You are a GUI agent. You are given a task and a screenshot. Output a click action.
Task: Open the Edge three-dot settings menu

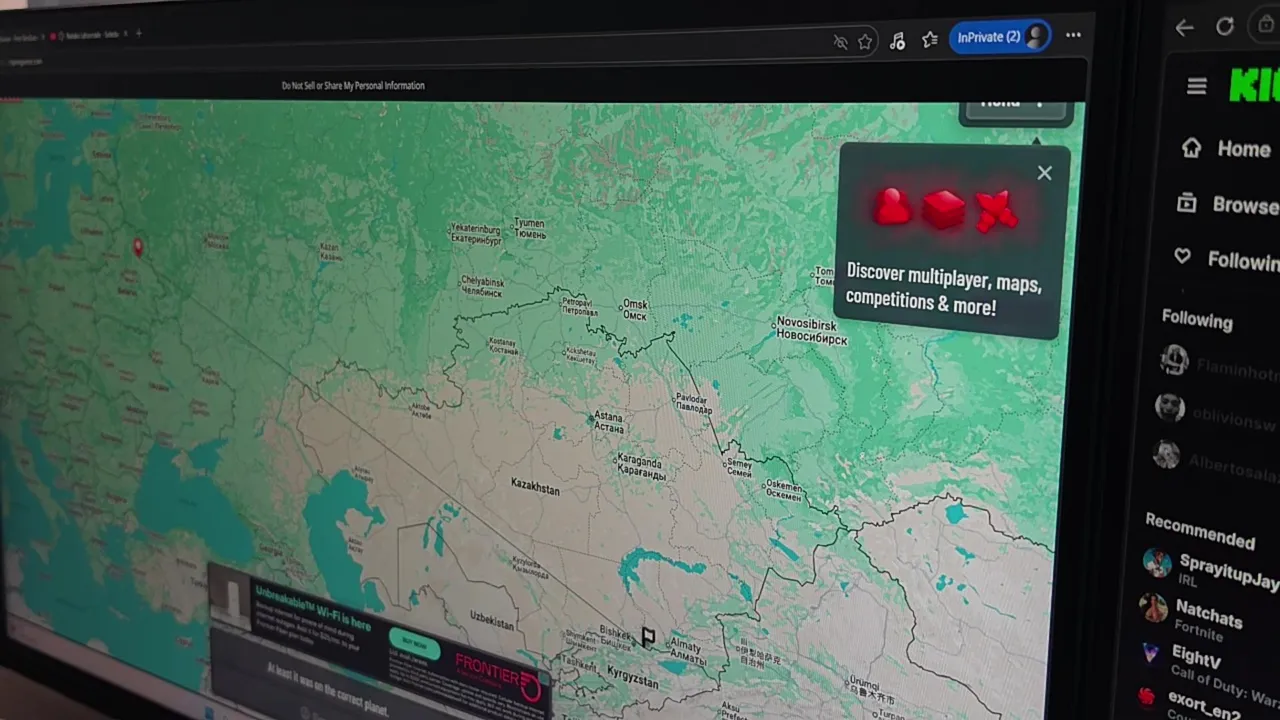pyautogui.click(x=1073, y=35)
